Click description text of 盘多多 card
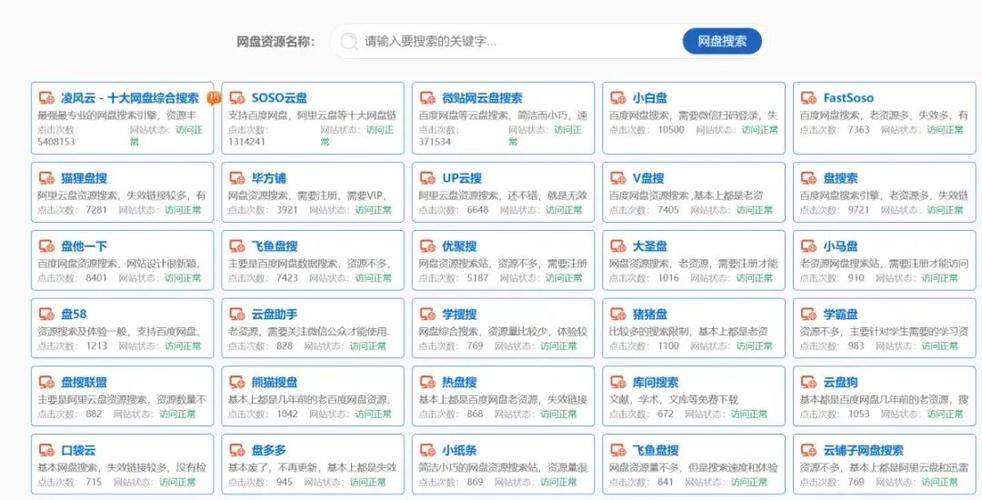Image resolution: width=982 pixels, height=500 pixels. 313,467
